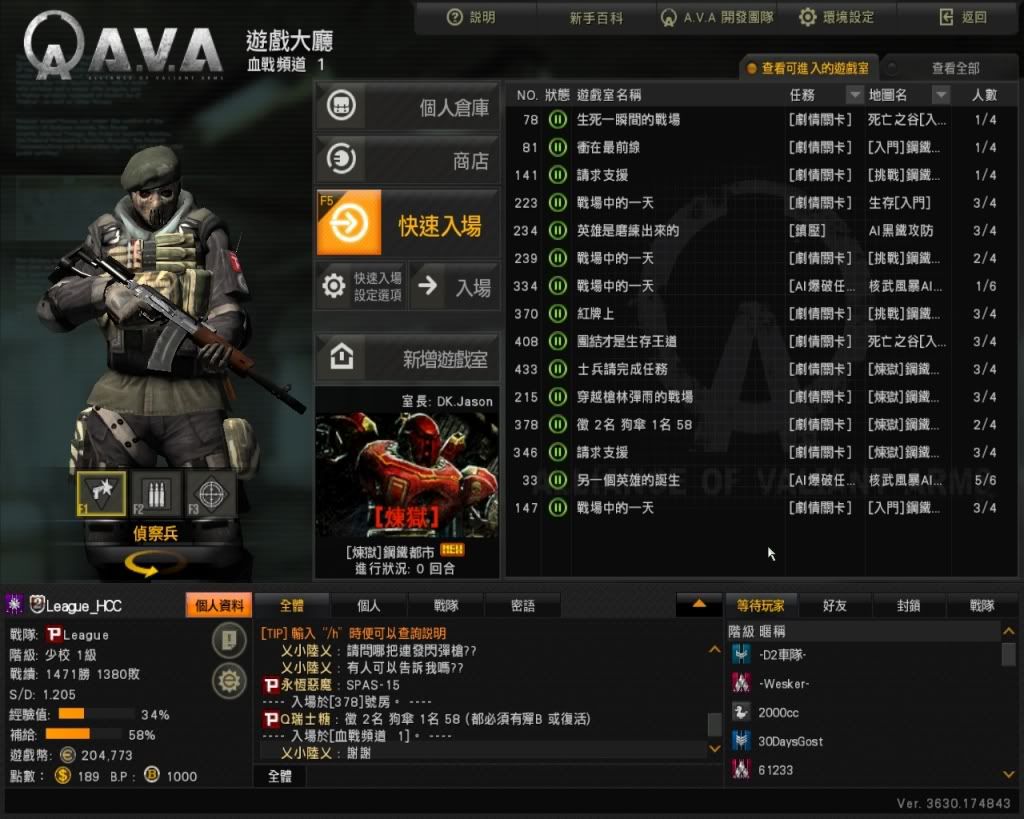The width and height of the screenshot is (1024, 819).
Task: Open the 個人倉庫 personal inventory
Action: (408, 106)
